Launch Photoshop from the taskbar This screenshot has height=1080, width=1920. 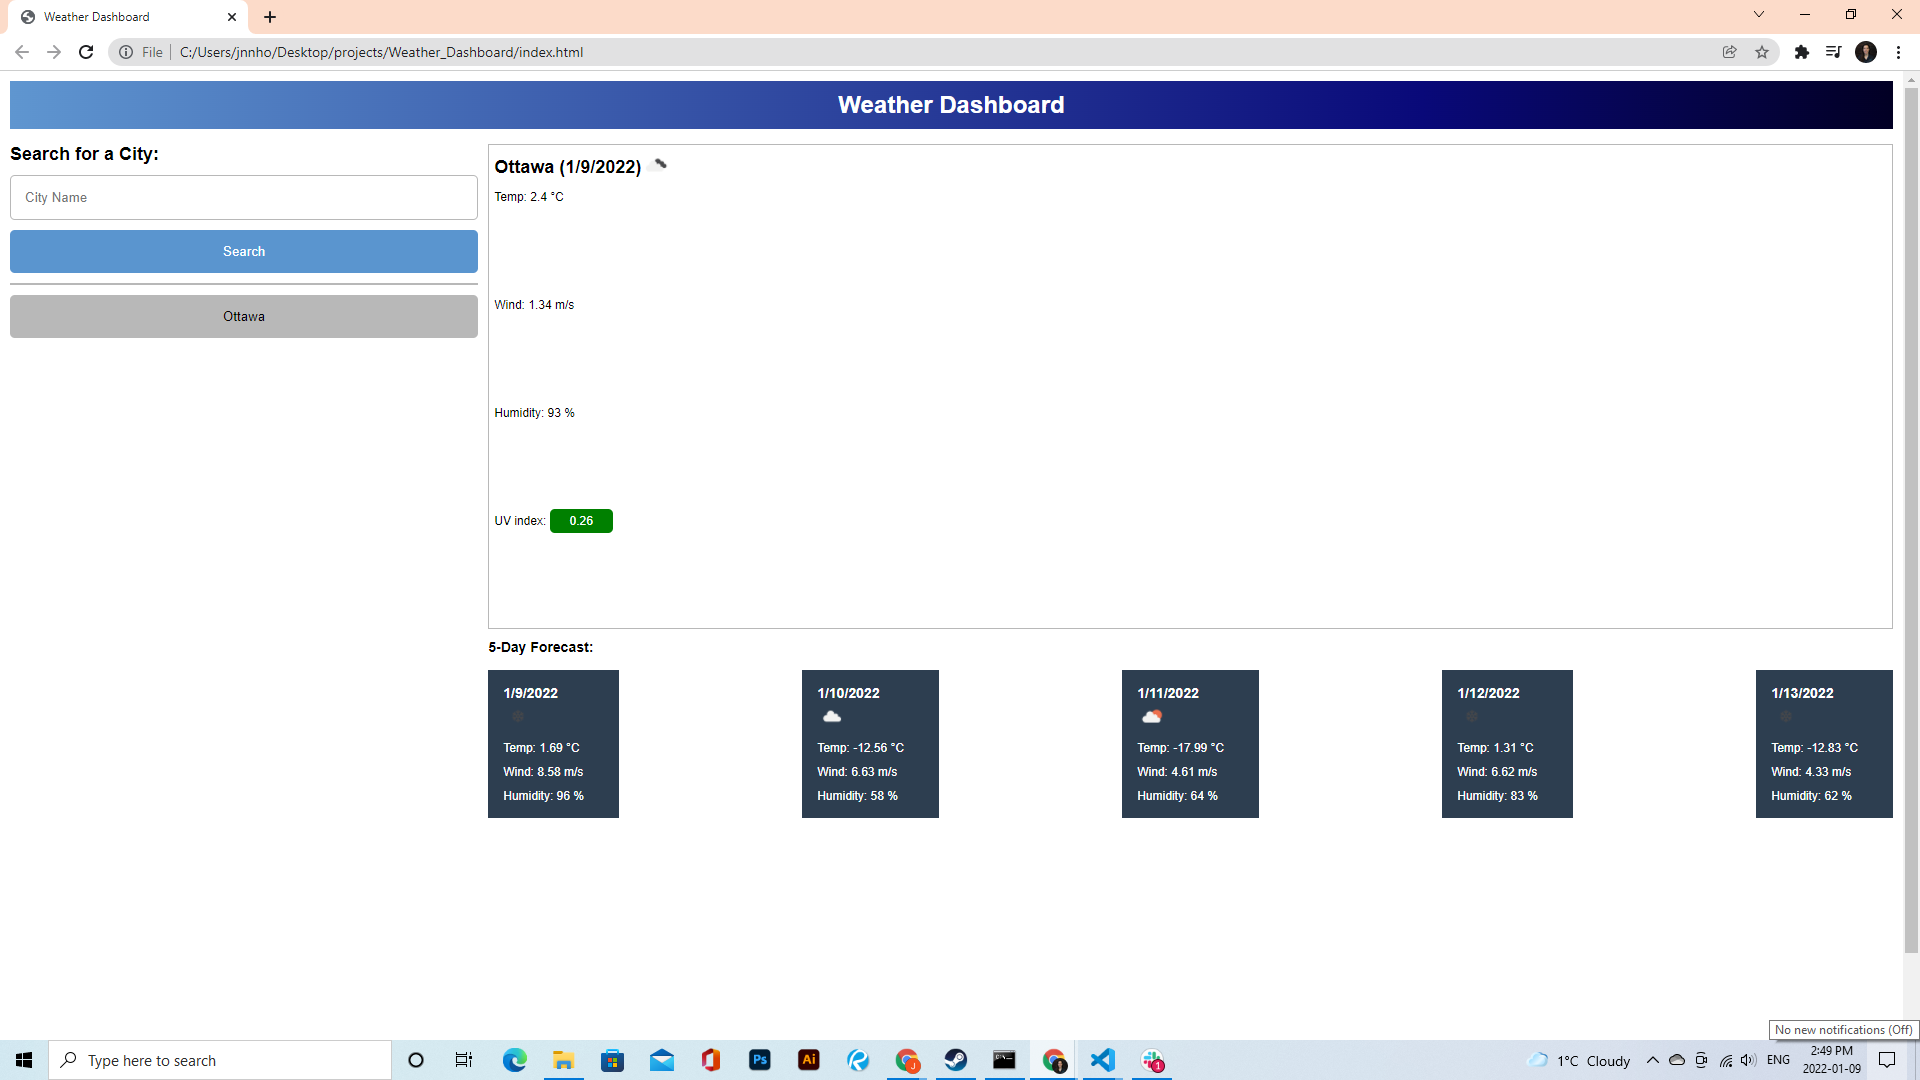click(760, 1060)
